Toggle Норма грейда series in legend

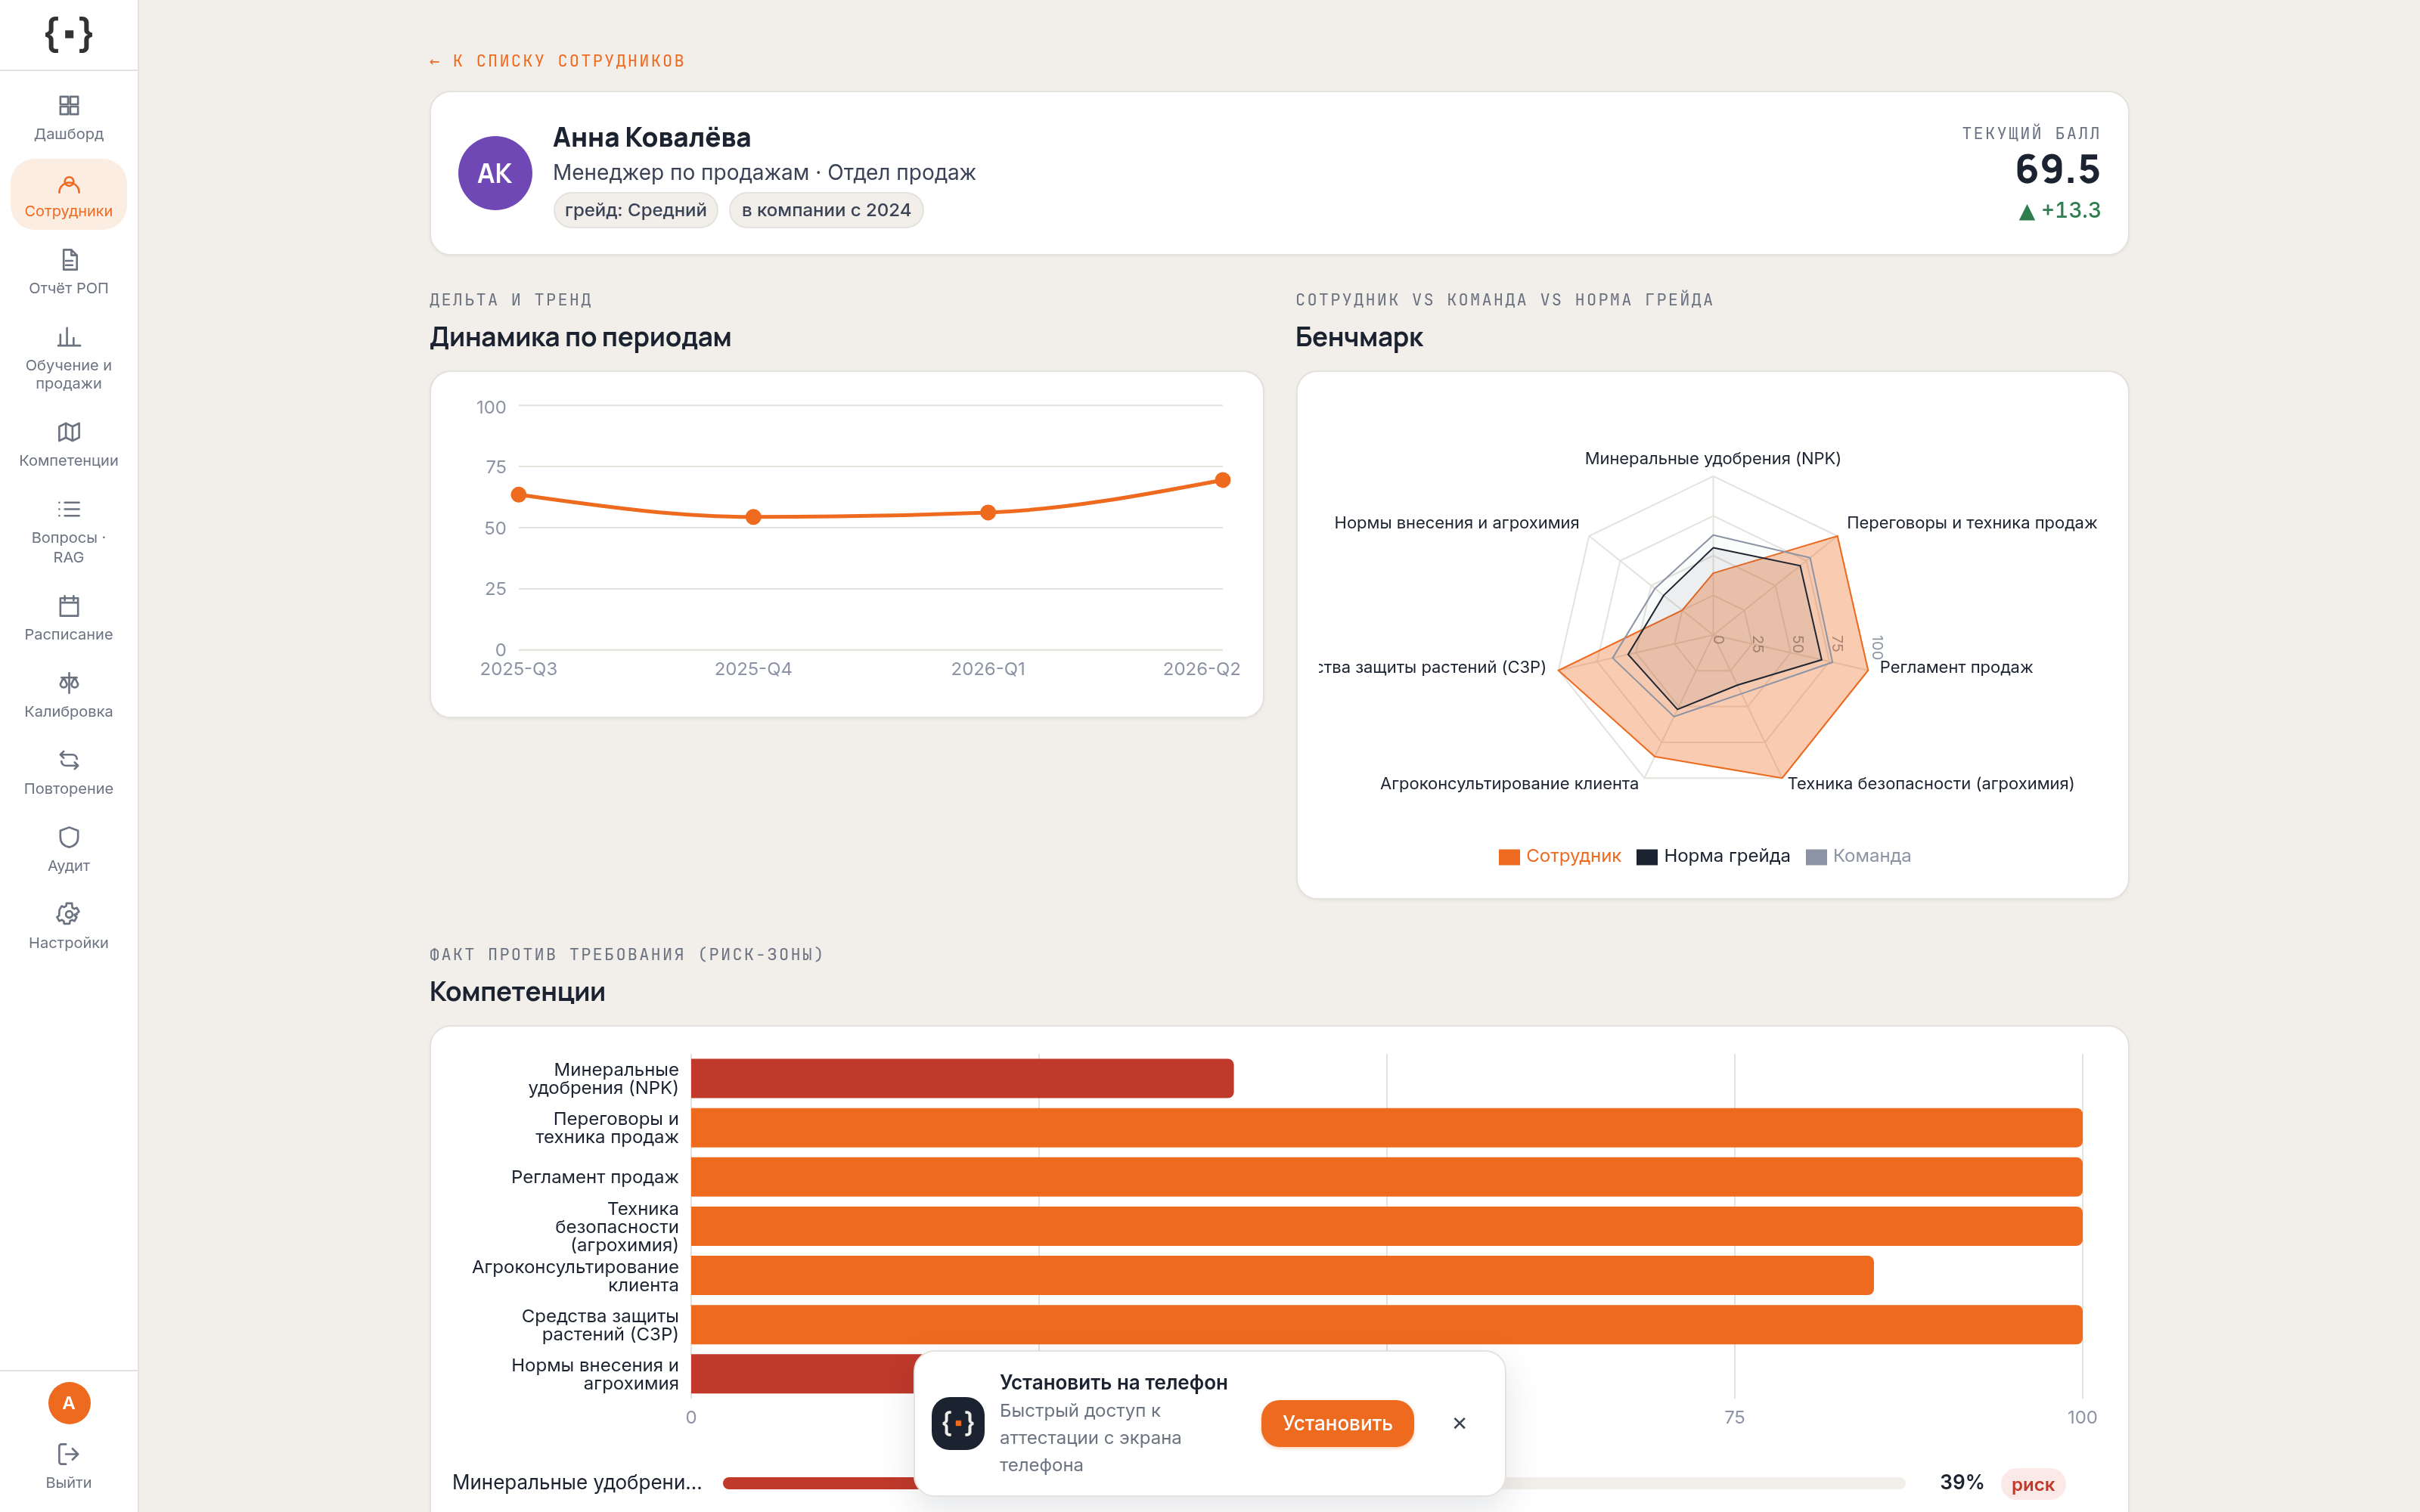(x=1712, y=856)
